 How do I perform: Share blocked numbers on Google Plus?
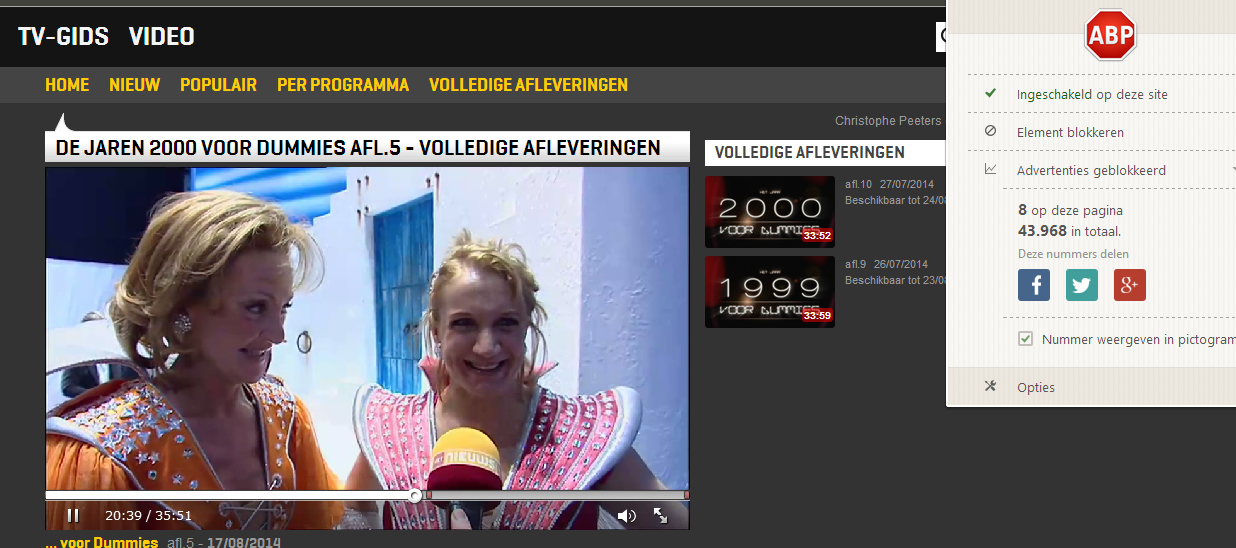pyautogui.click(x=1130, y=285)
